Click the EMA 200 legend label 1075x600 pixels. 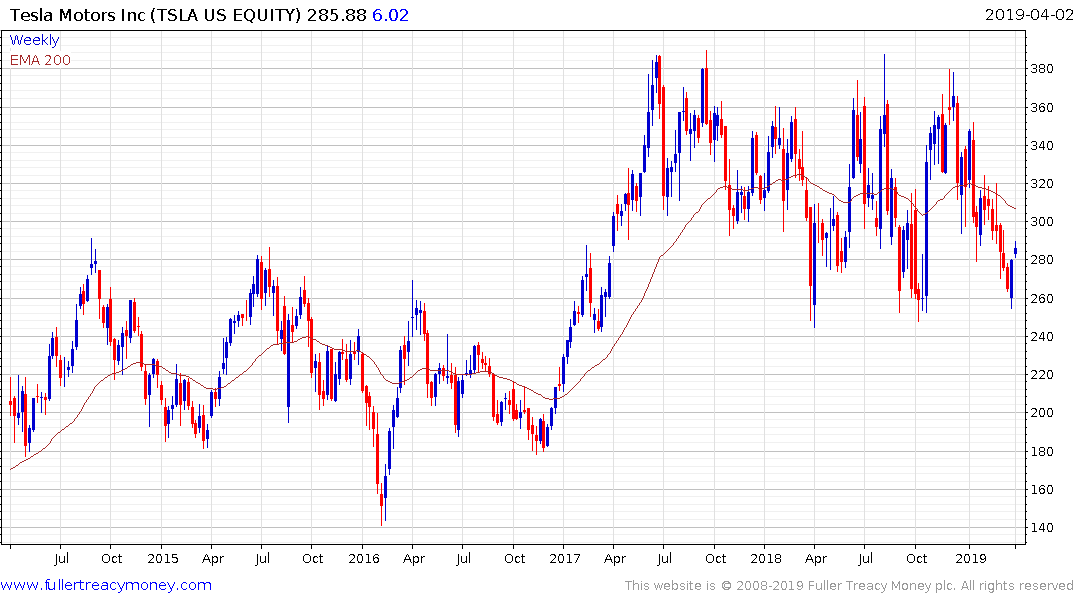coord(40,60)
